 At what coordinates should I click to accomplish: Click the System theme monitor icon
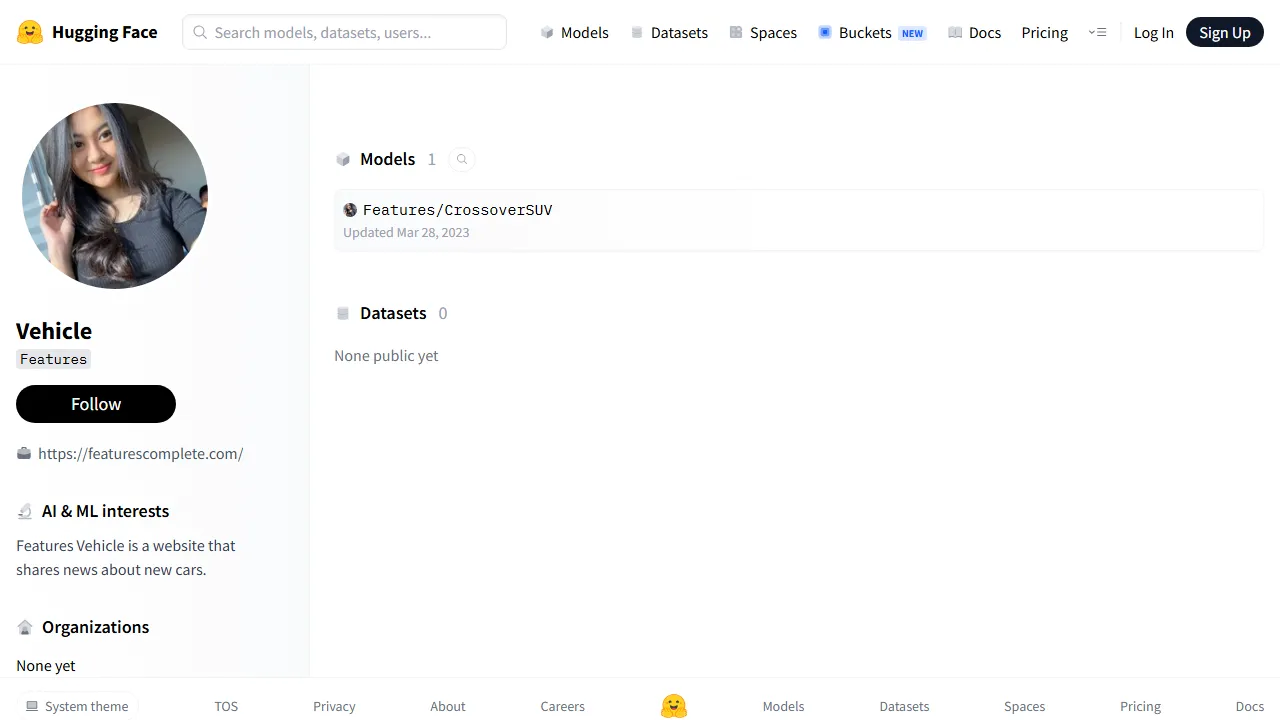click(x=32, y=706)
